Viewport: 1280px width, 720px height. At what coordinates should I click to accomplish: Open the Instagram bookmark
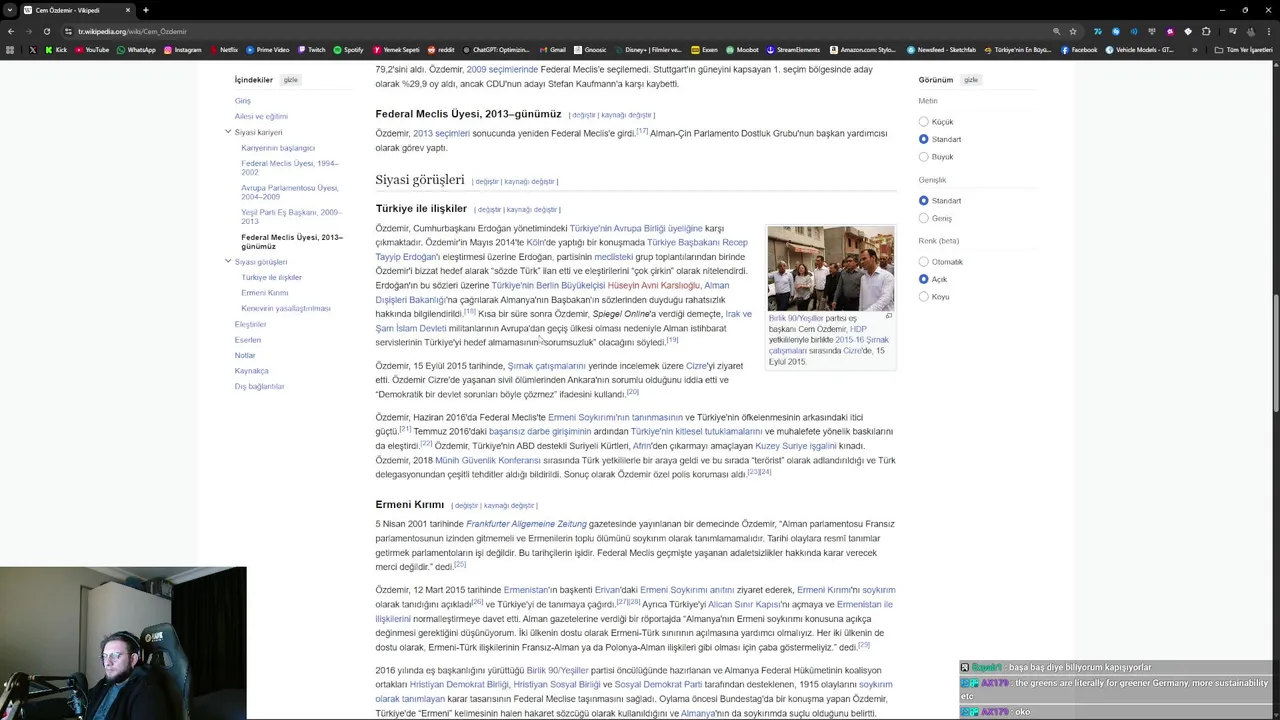[x=183, y=49]
